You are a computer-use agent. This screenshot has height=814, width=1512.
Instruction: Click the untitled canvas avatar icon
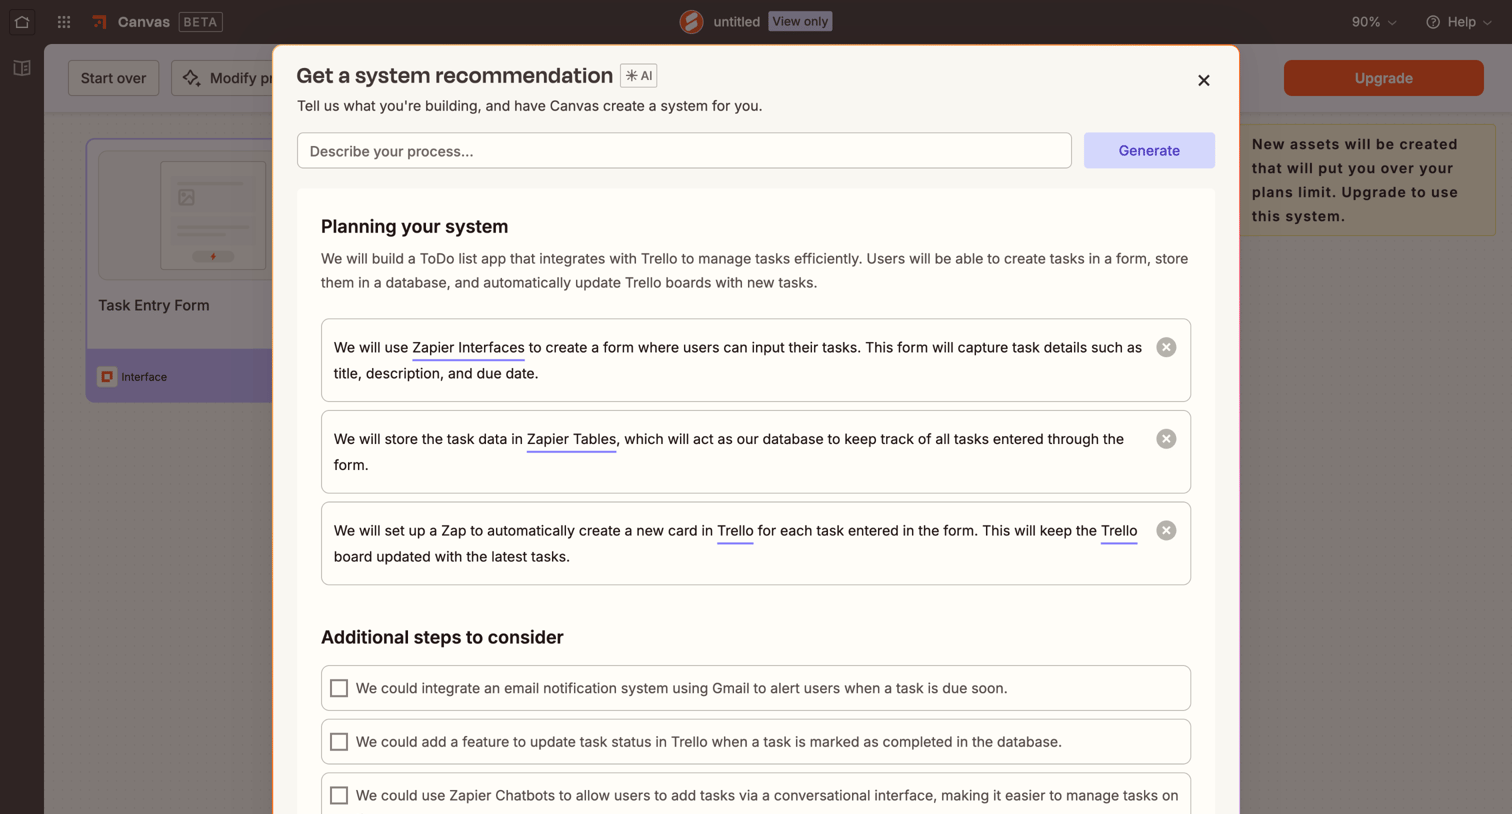coord(691,21)
